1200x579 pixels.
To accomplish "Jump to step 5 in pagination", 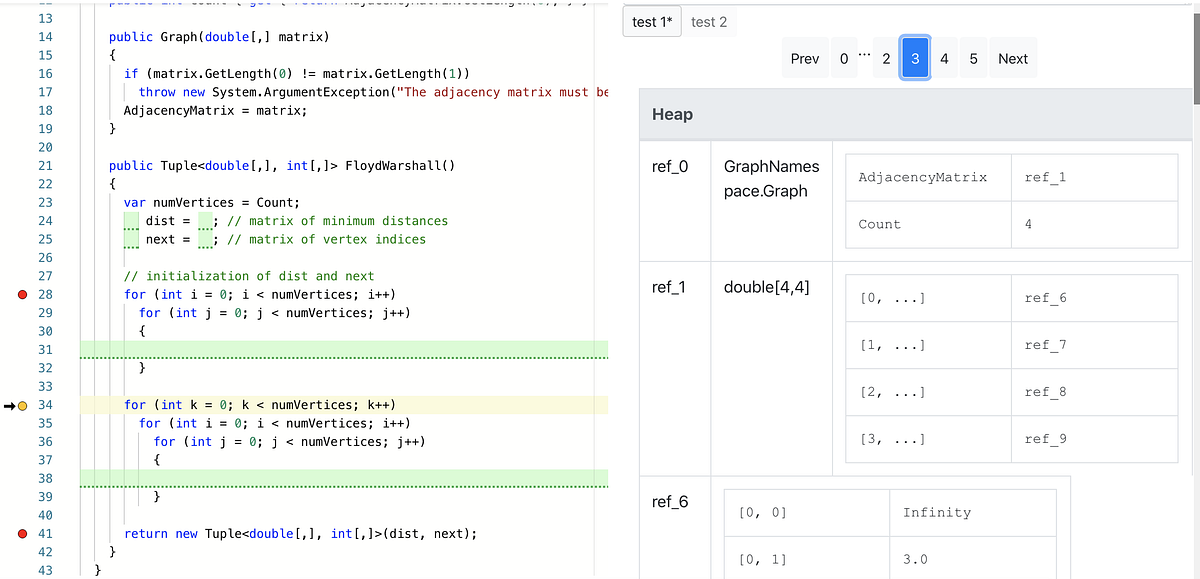I will click(972, 57).
